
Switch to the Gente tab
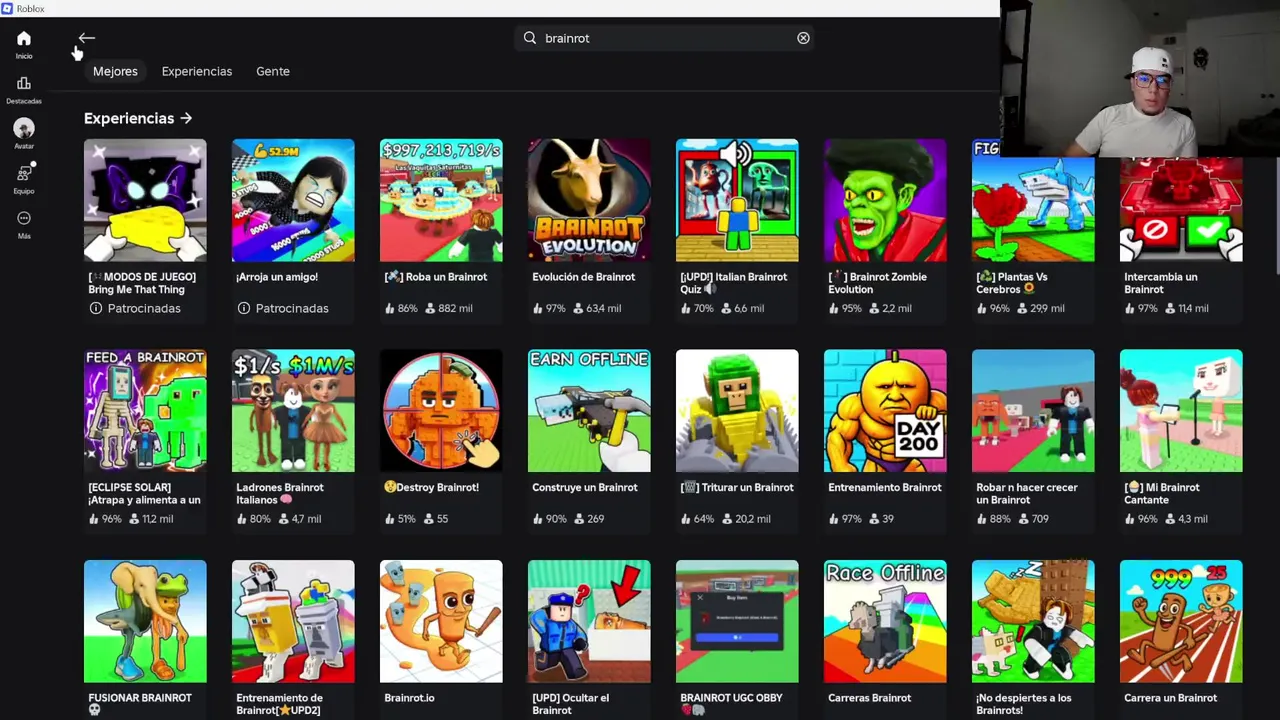pyautogui.click(x=273, y=71)
